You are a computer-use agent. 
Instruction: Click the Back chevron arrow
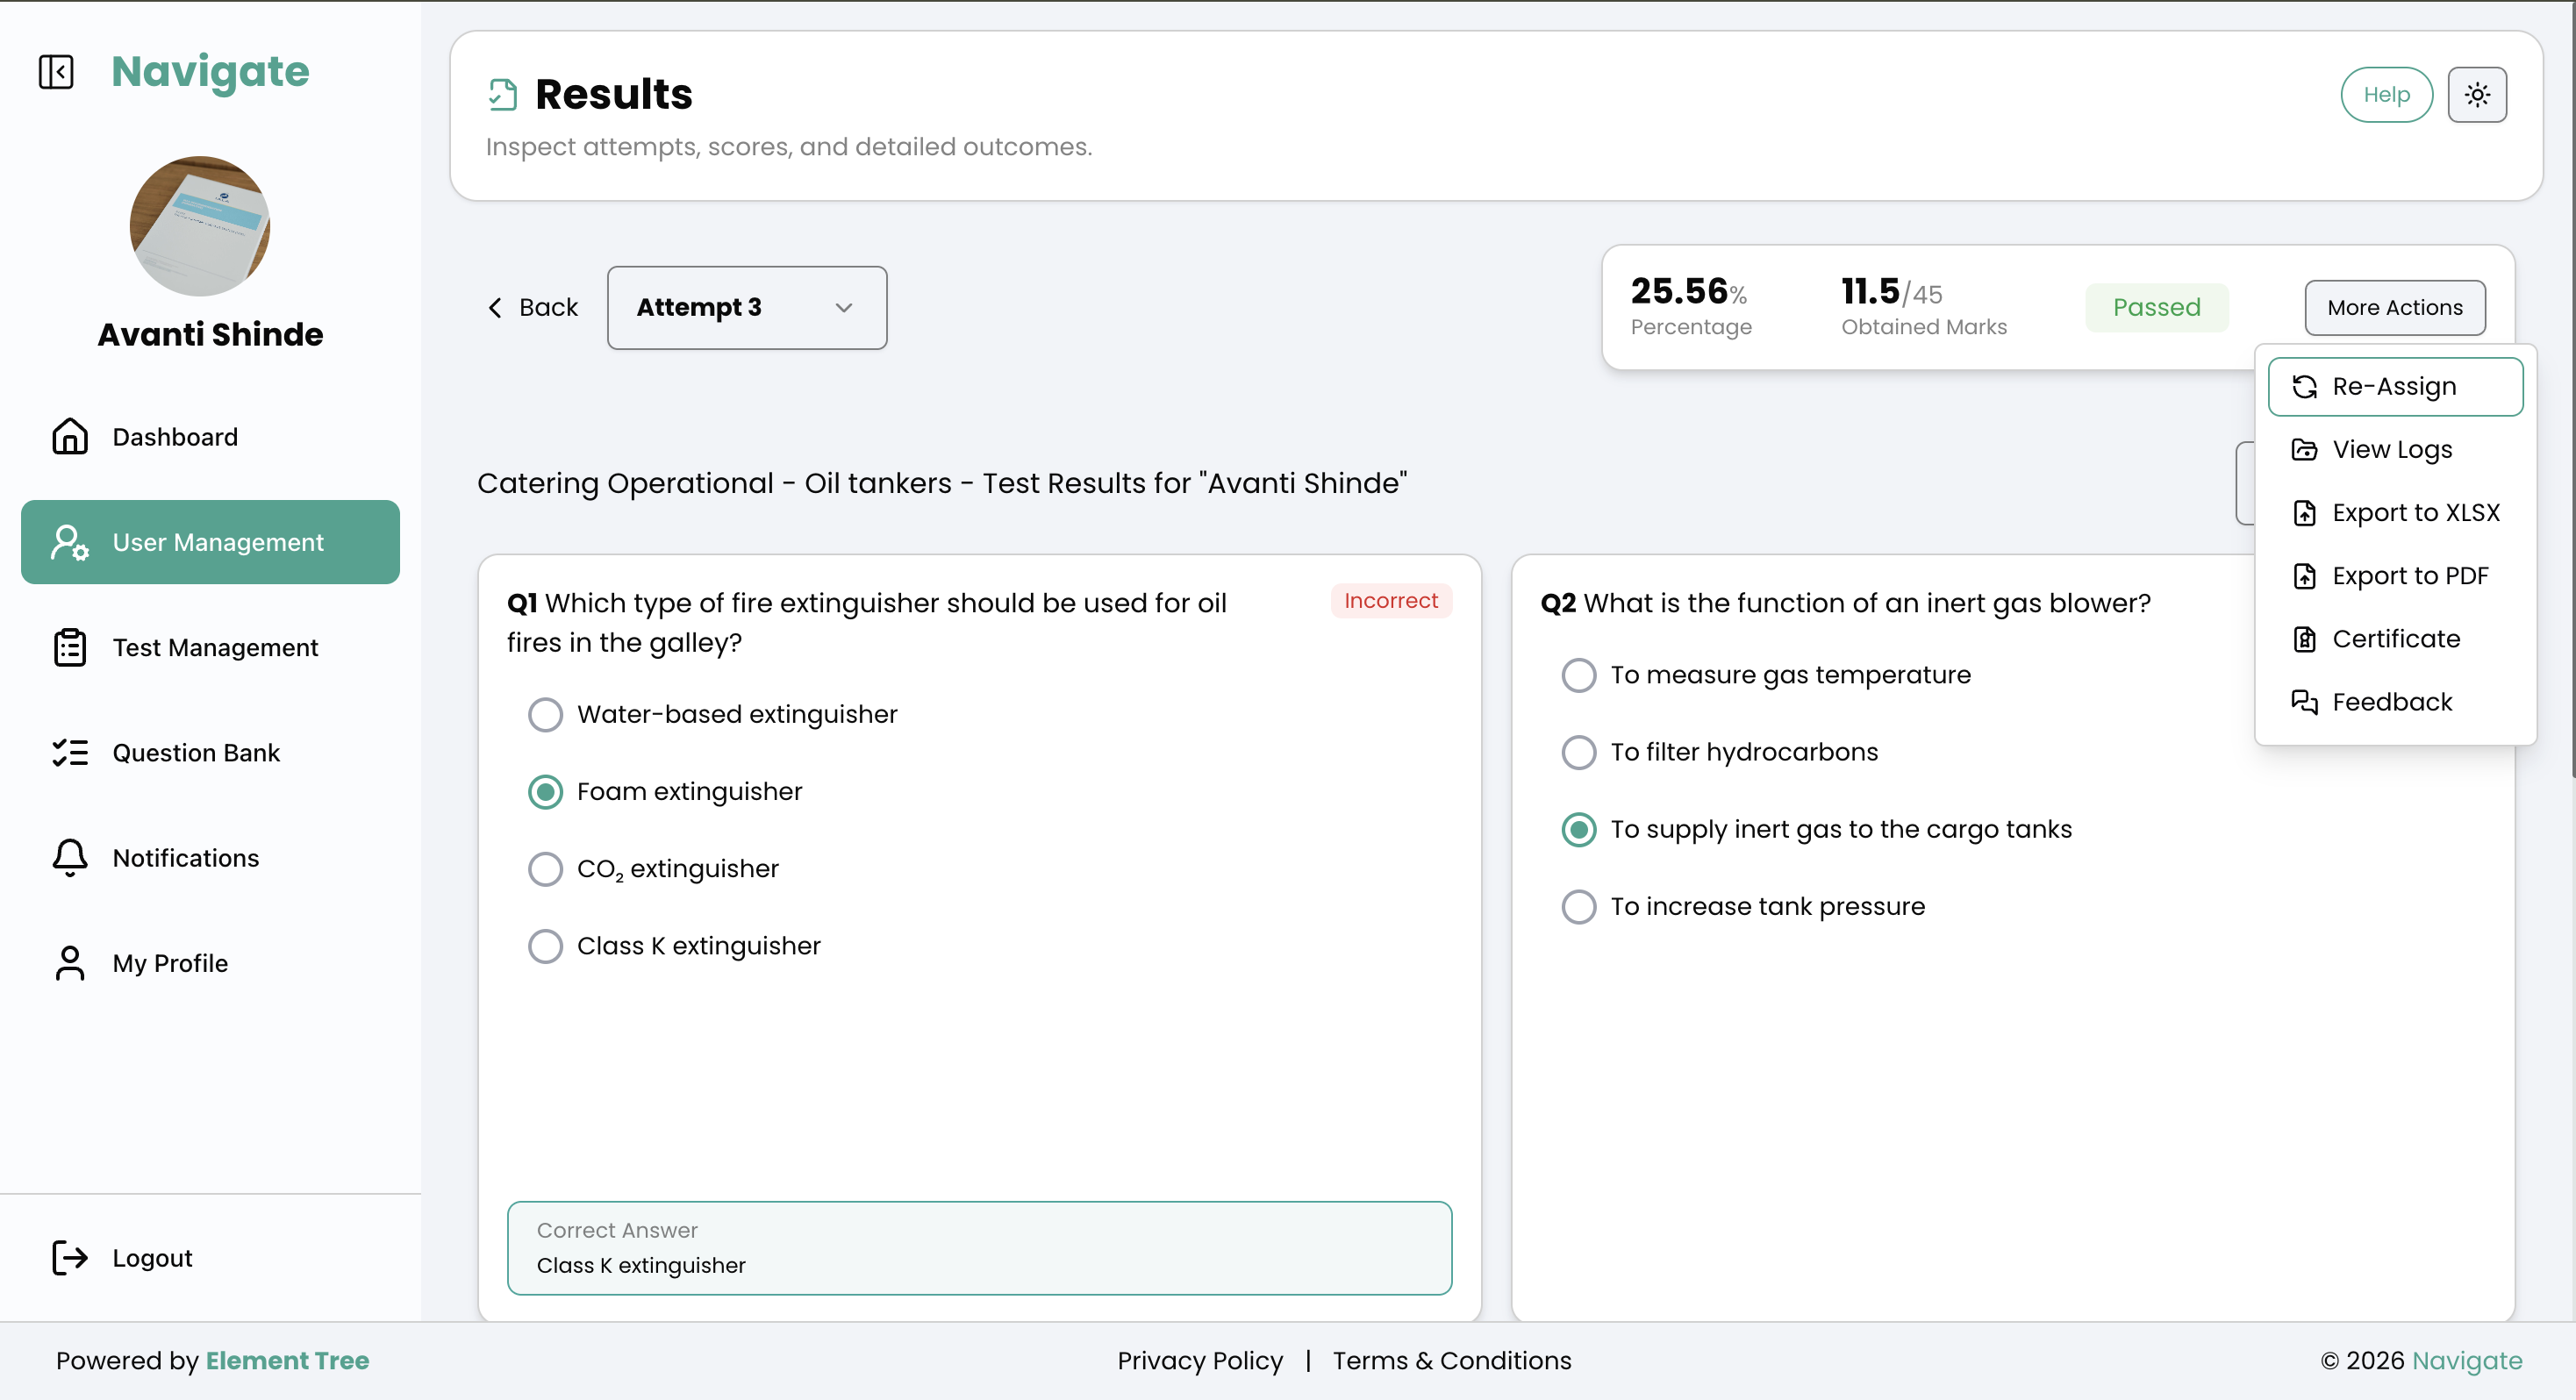tap(495, 307)
